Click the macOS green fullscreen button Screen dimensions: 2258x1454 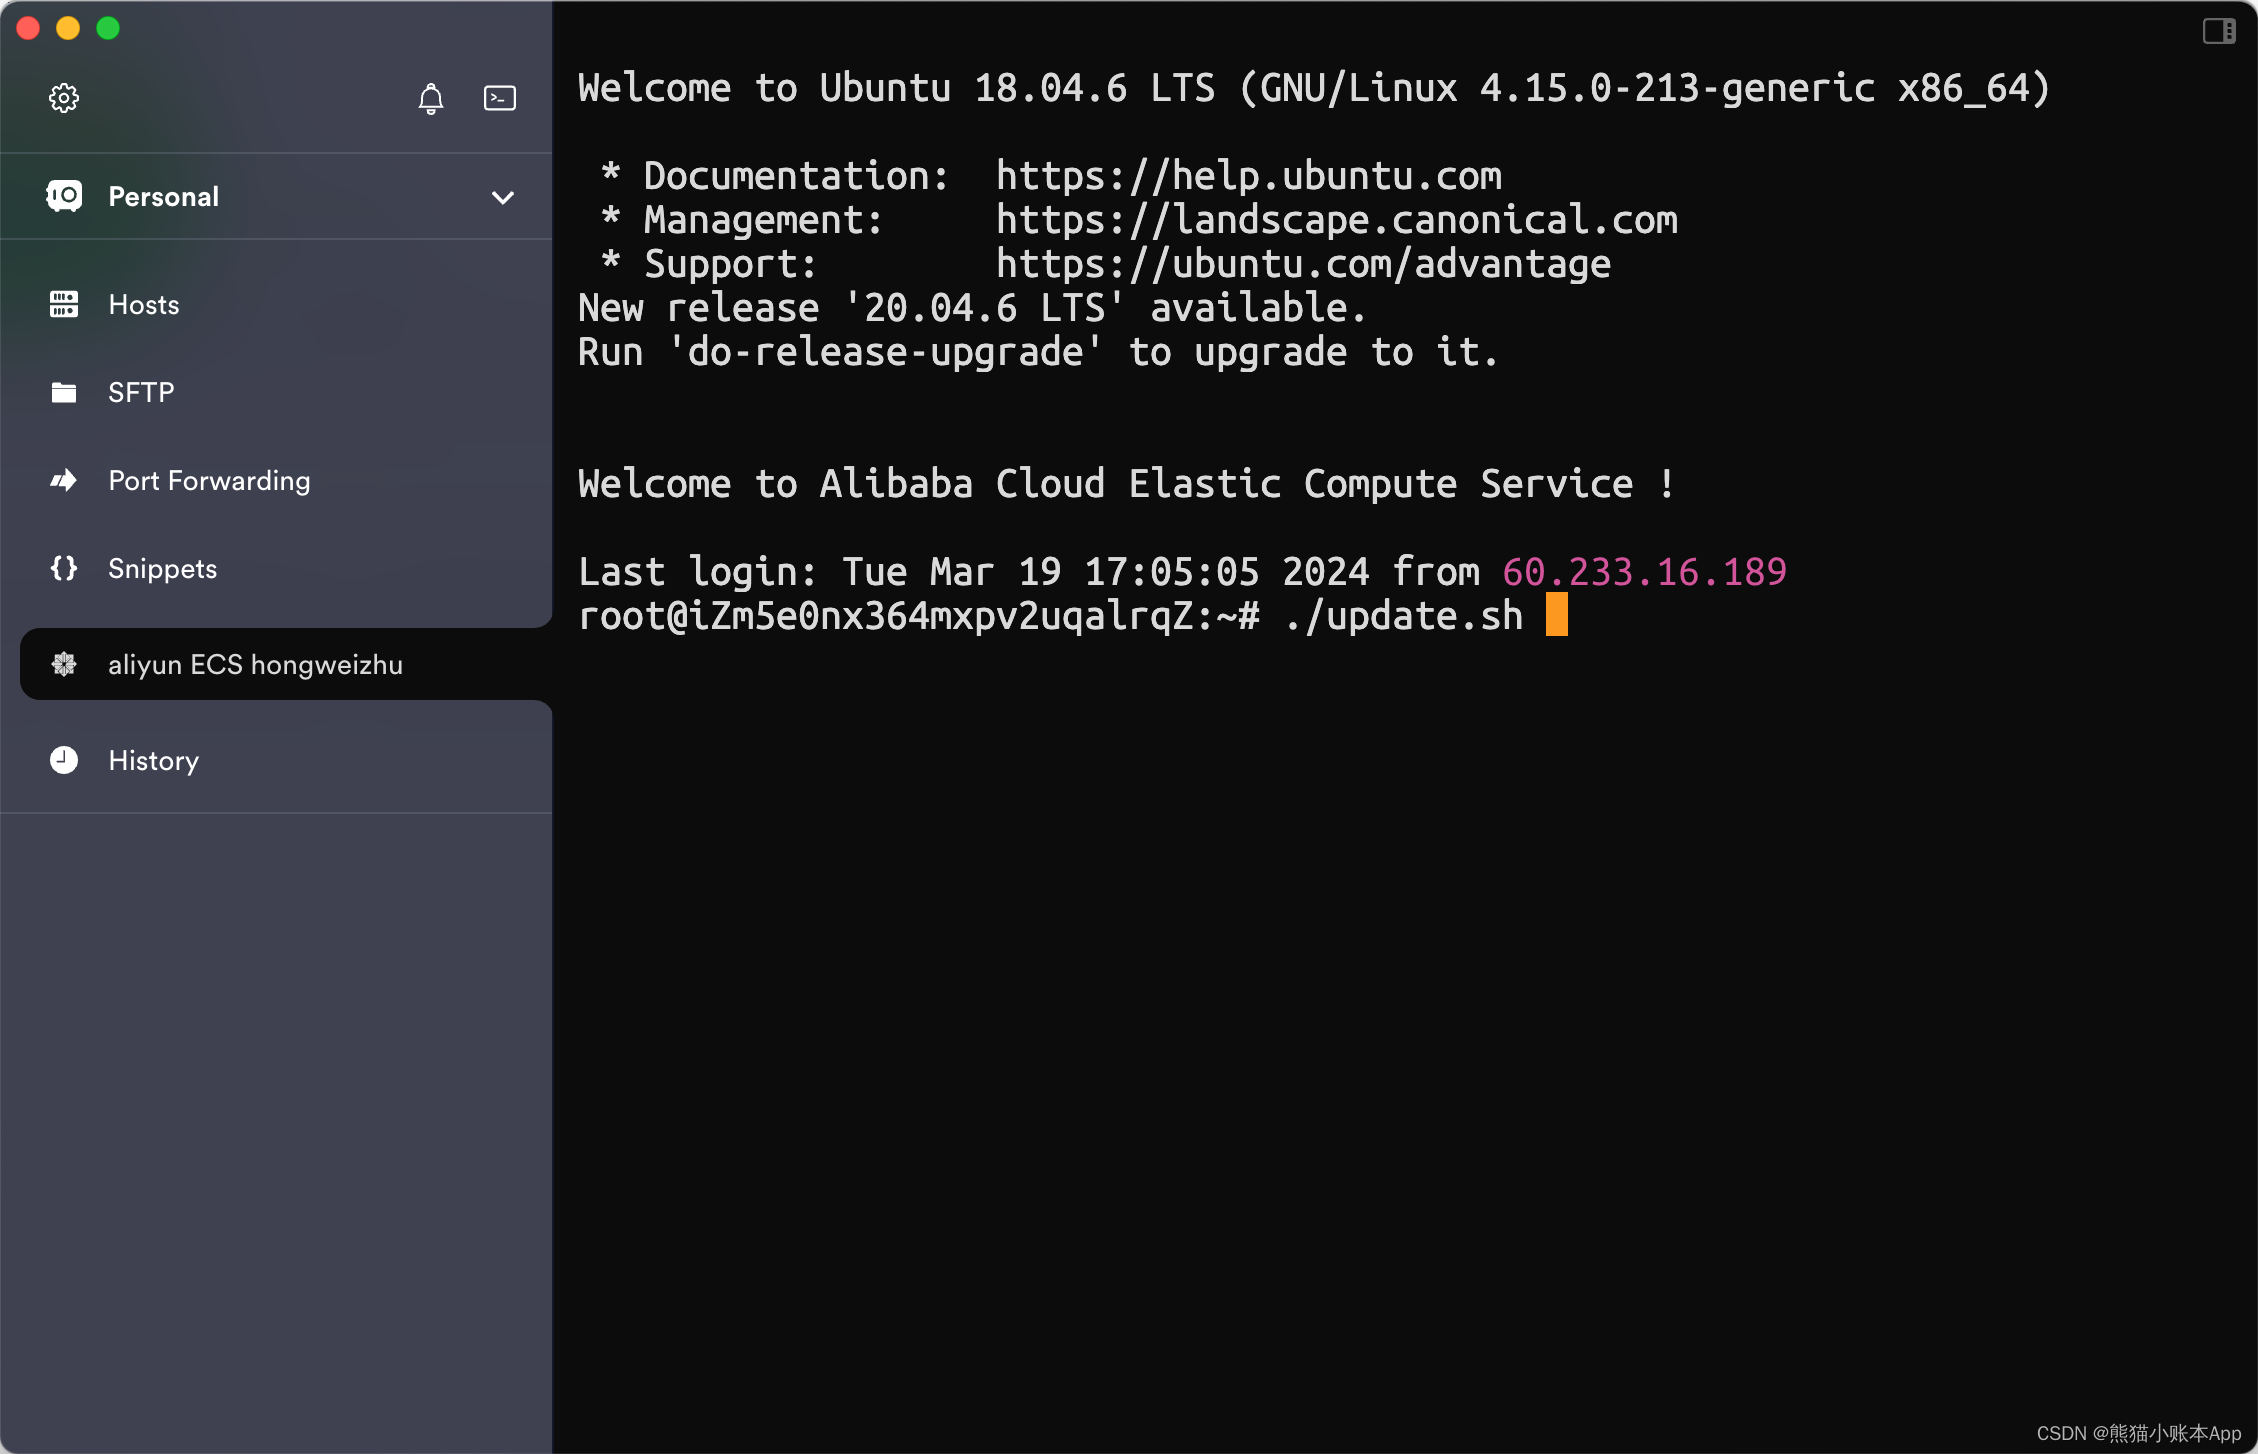(x=108, y=28)
